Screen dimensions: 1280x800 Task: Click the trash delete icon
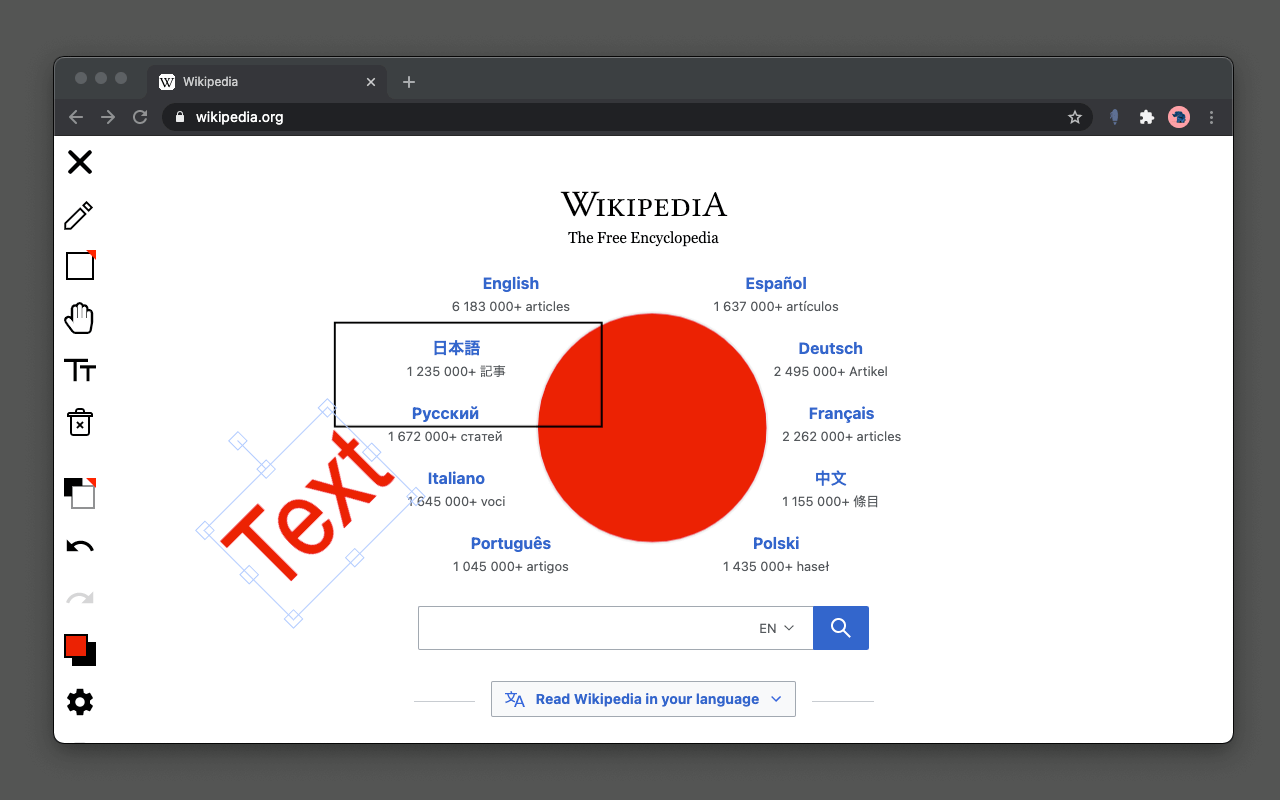[80, 422]
